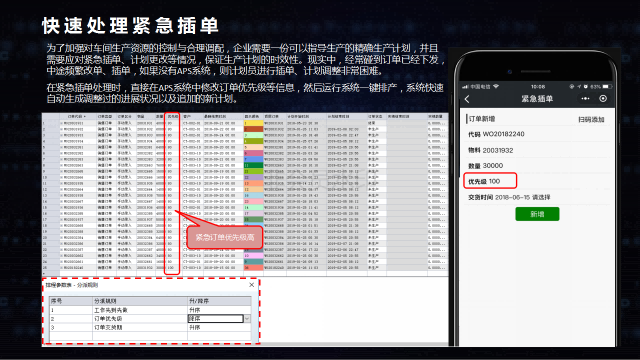Image resolution: width=640 pixels, height=360 pixels.
Task: Tap the 扫码添加 link
Action: point(591,119)
